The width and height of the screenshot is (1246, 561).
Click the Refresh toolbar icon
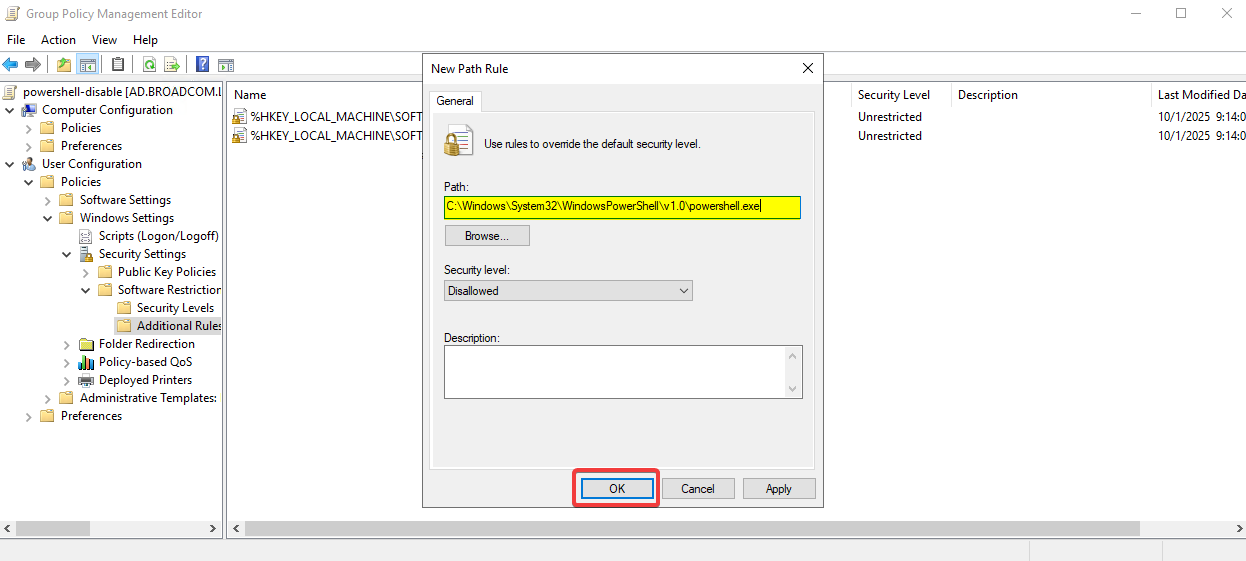pos(149,65)
